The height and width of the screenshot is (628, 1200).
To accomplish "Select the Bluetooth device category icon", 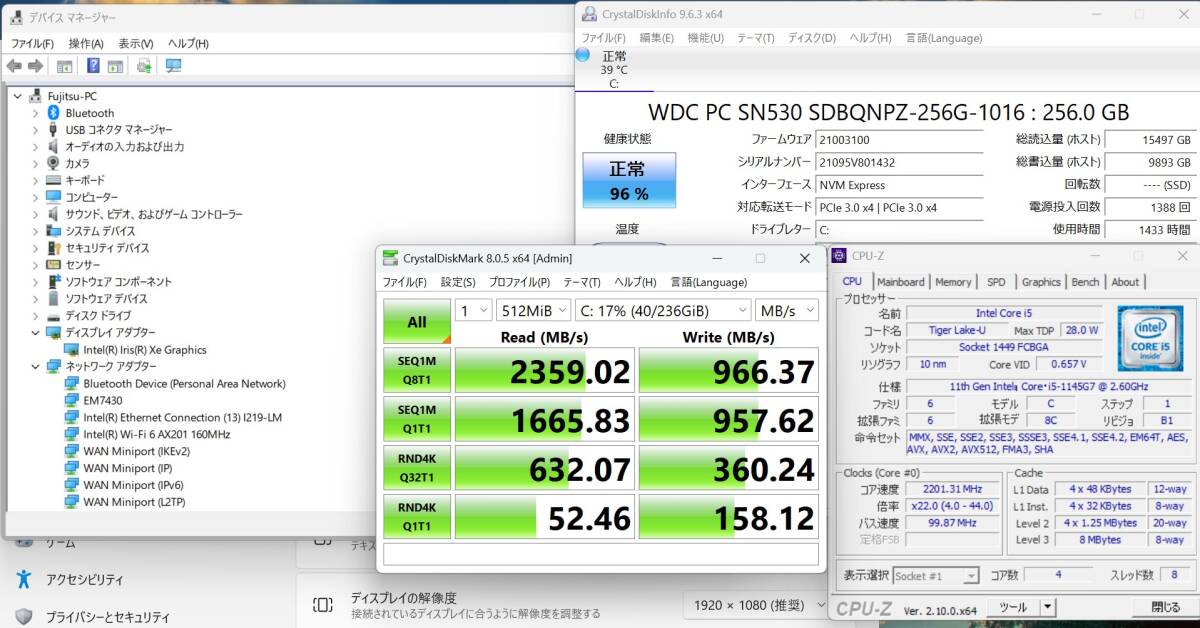I will (54, 113).
